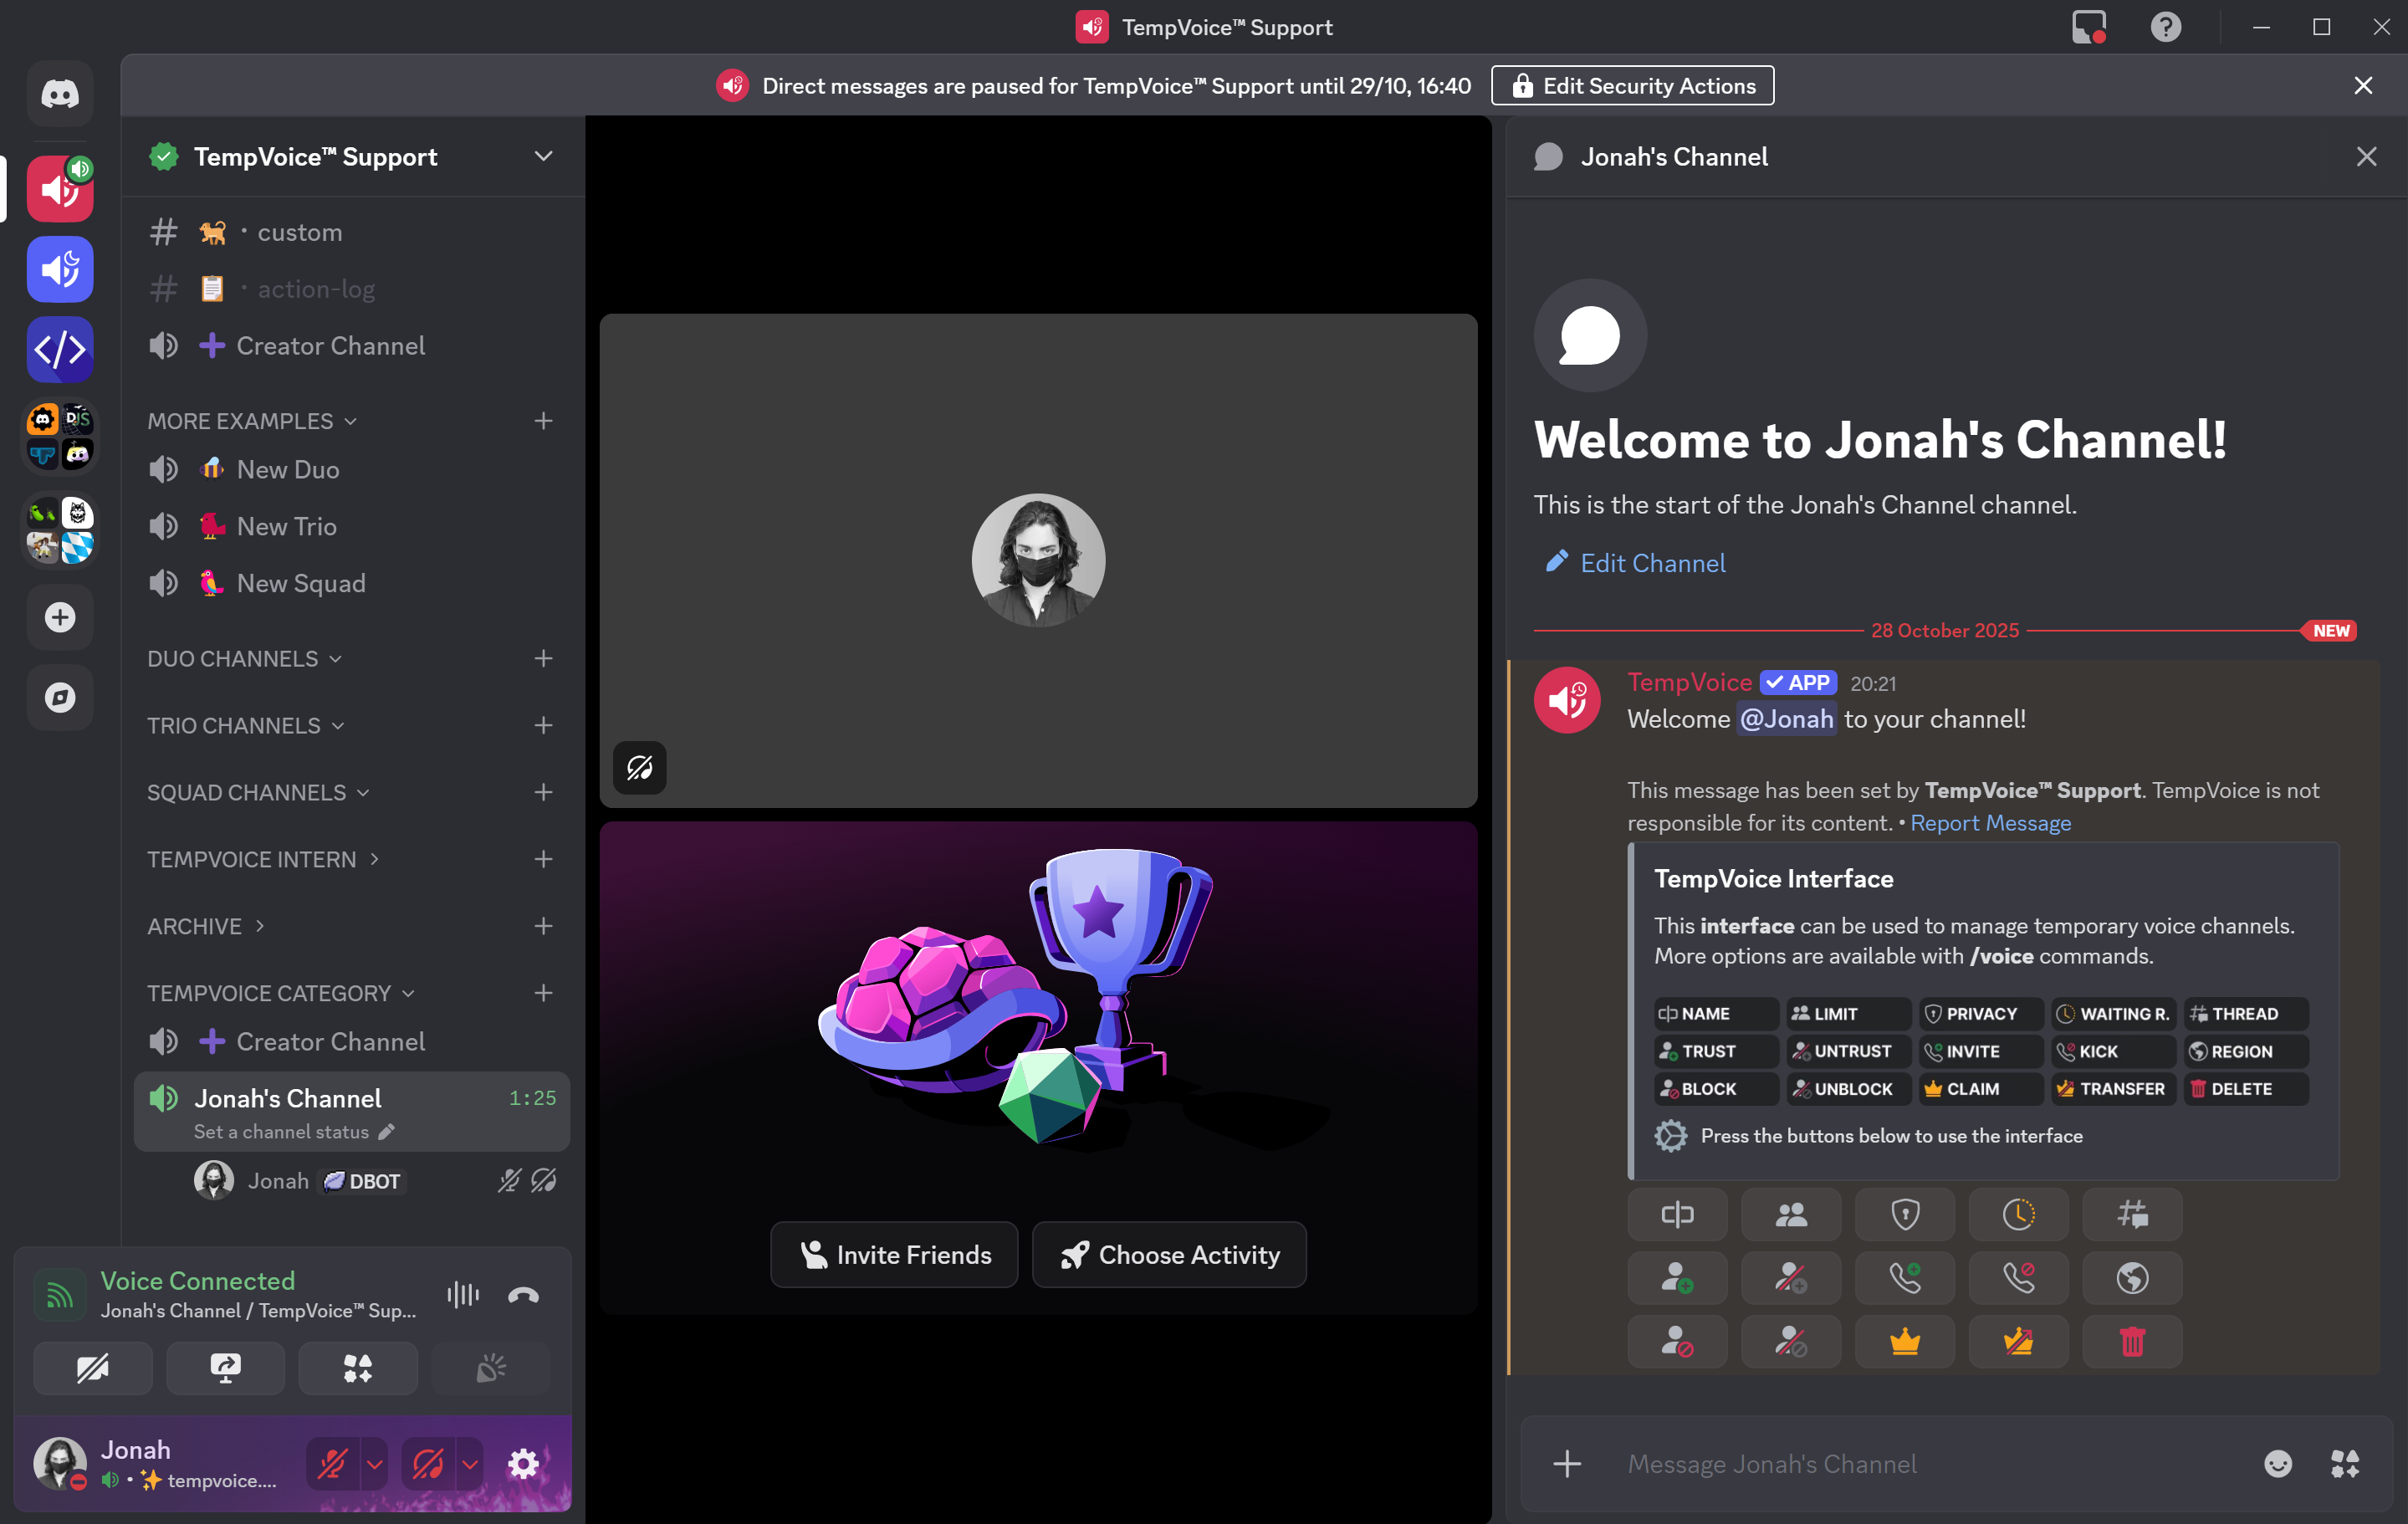This screenshot has height=1524, width=2408.
Task: Click the Add a Server plus icon
Action: pos(60,617)
